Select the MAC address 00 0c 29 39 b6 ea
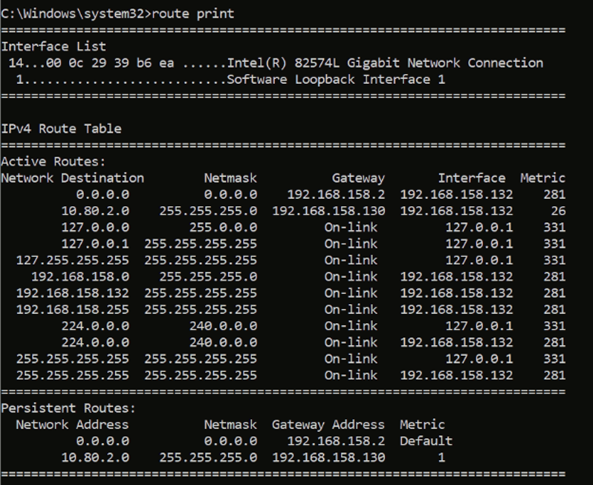 click(110, 63)
